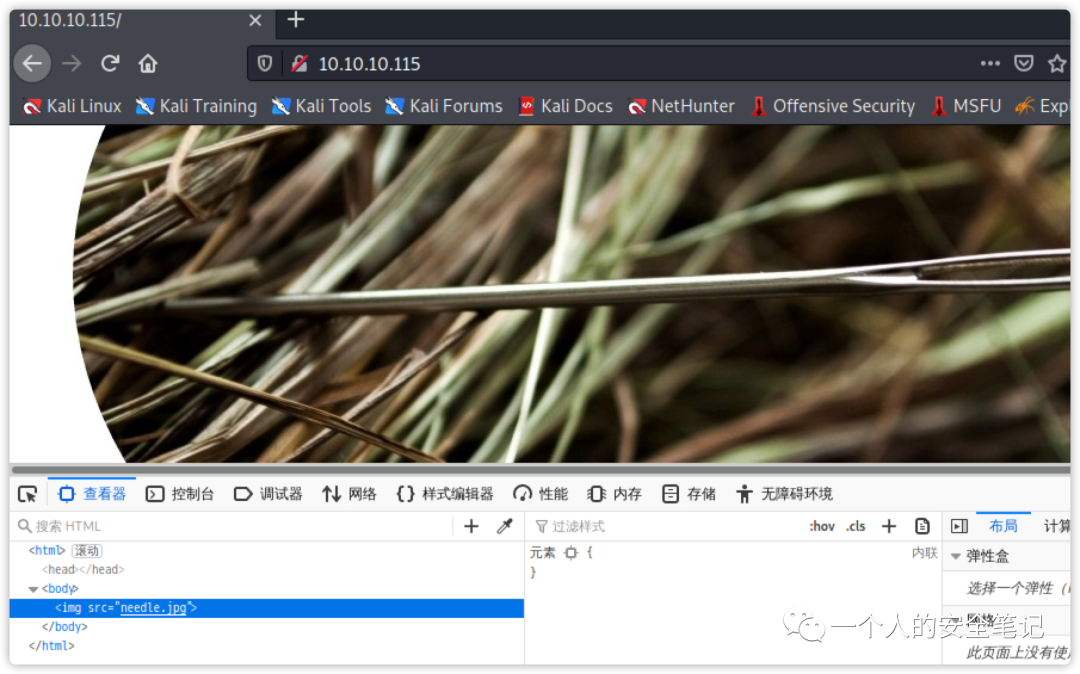Switch to the 存储 storage tab
Viewport: 1080px width, 674px height.
point(689,494)
